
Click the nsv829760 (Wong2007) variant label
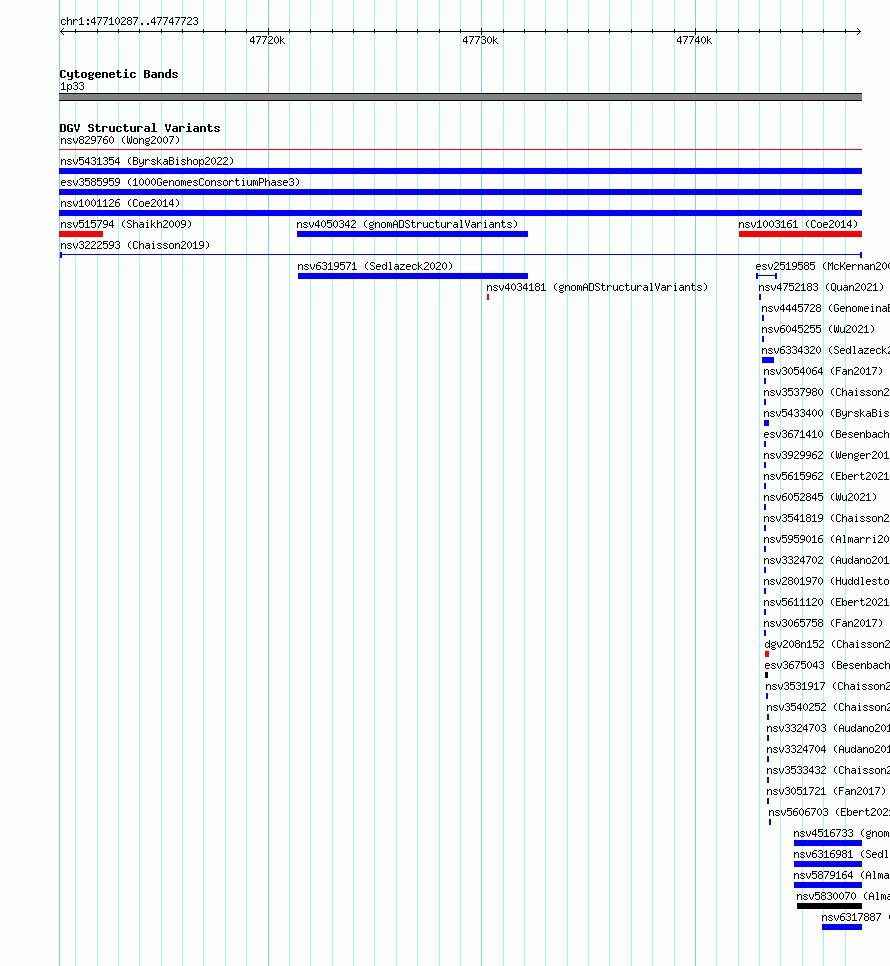tap(120, 140)
